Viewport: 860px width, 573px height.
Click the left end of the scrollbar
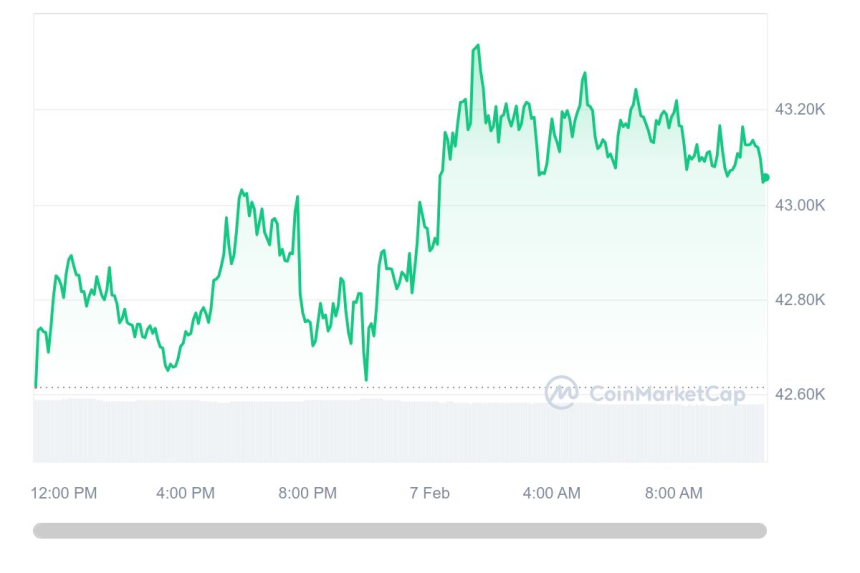(x=40, y=531)
